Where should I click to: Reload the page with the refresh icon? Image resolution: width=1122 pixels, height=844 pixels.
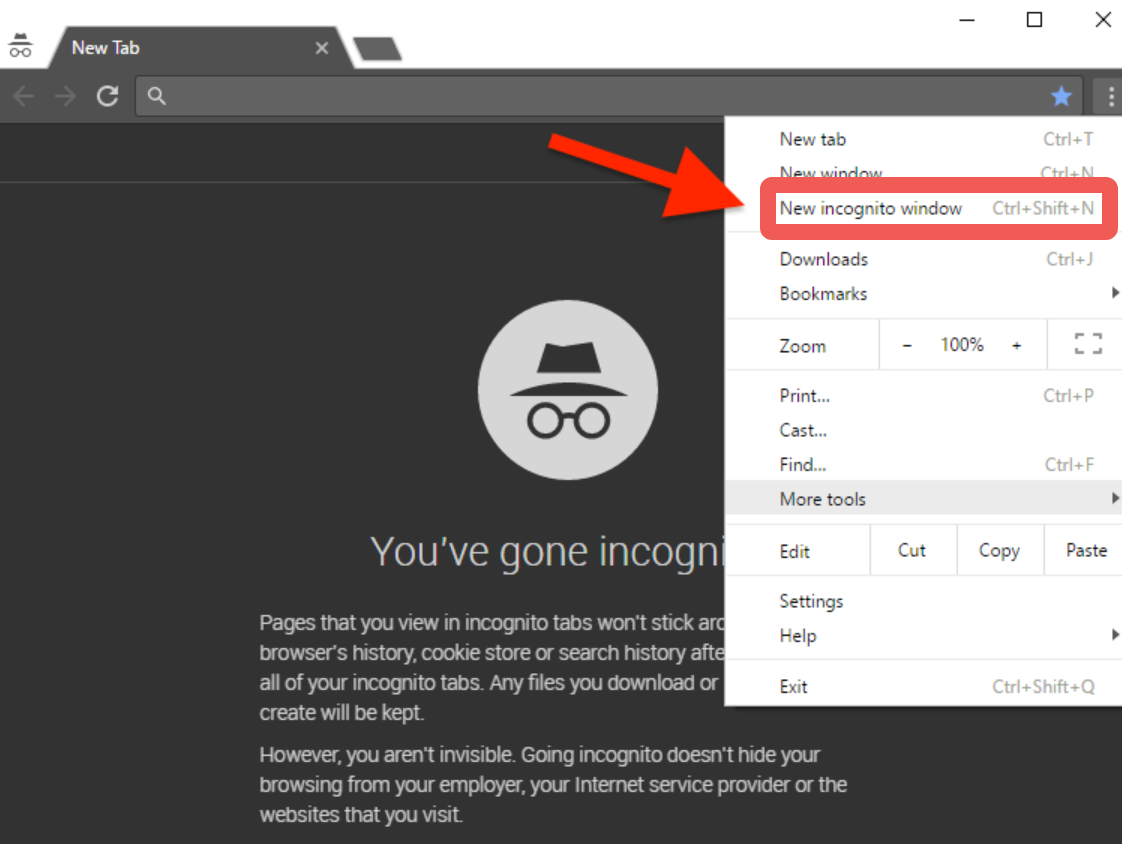tap(107, 96)
